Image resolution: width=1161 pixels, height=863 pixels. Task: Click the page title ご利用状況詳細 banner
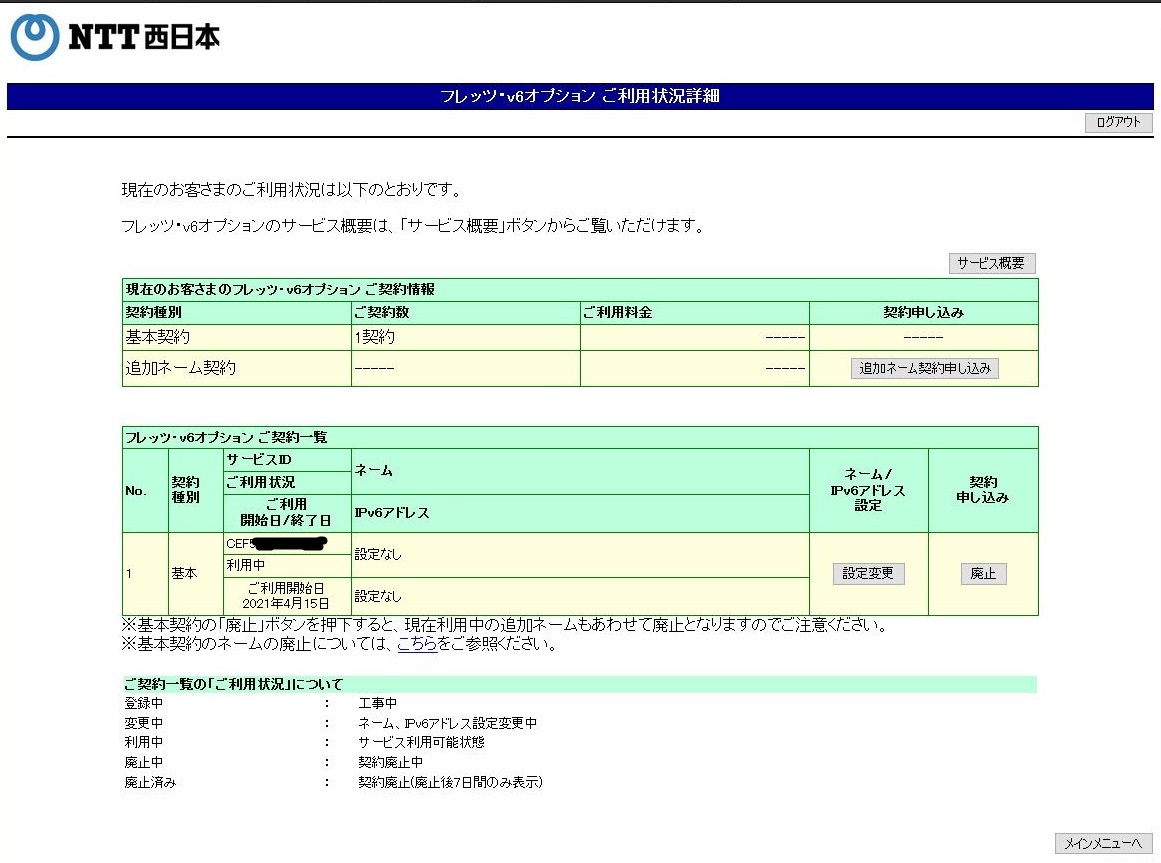coord(580,96)
